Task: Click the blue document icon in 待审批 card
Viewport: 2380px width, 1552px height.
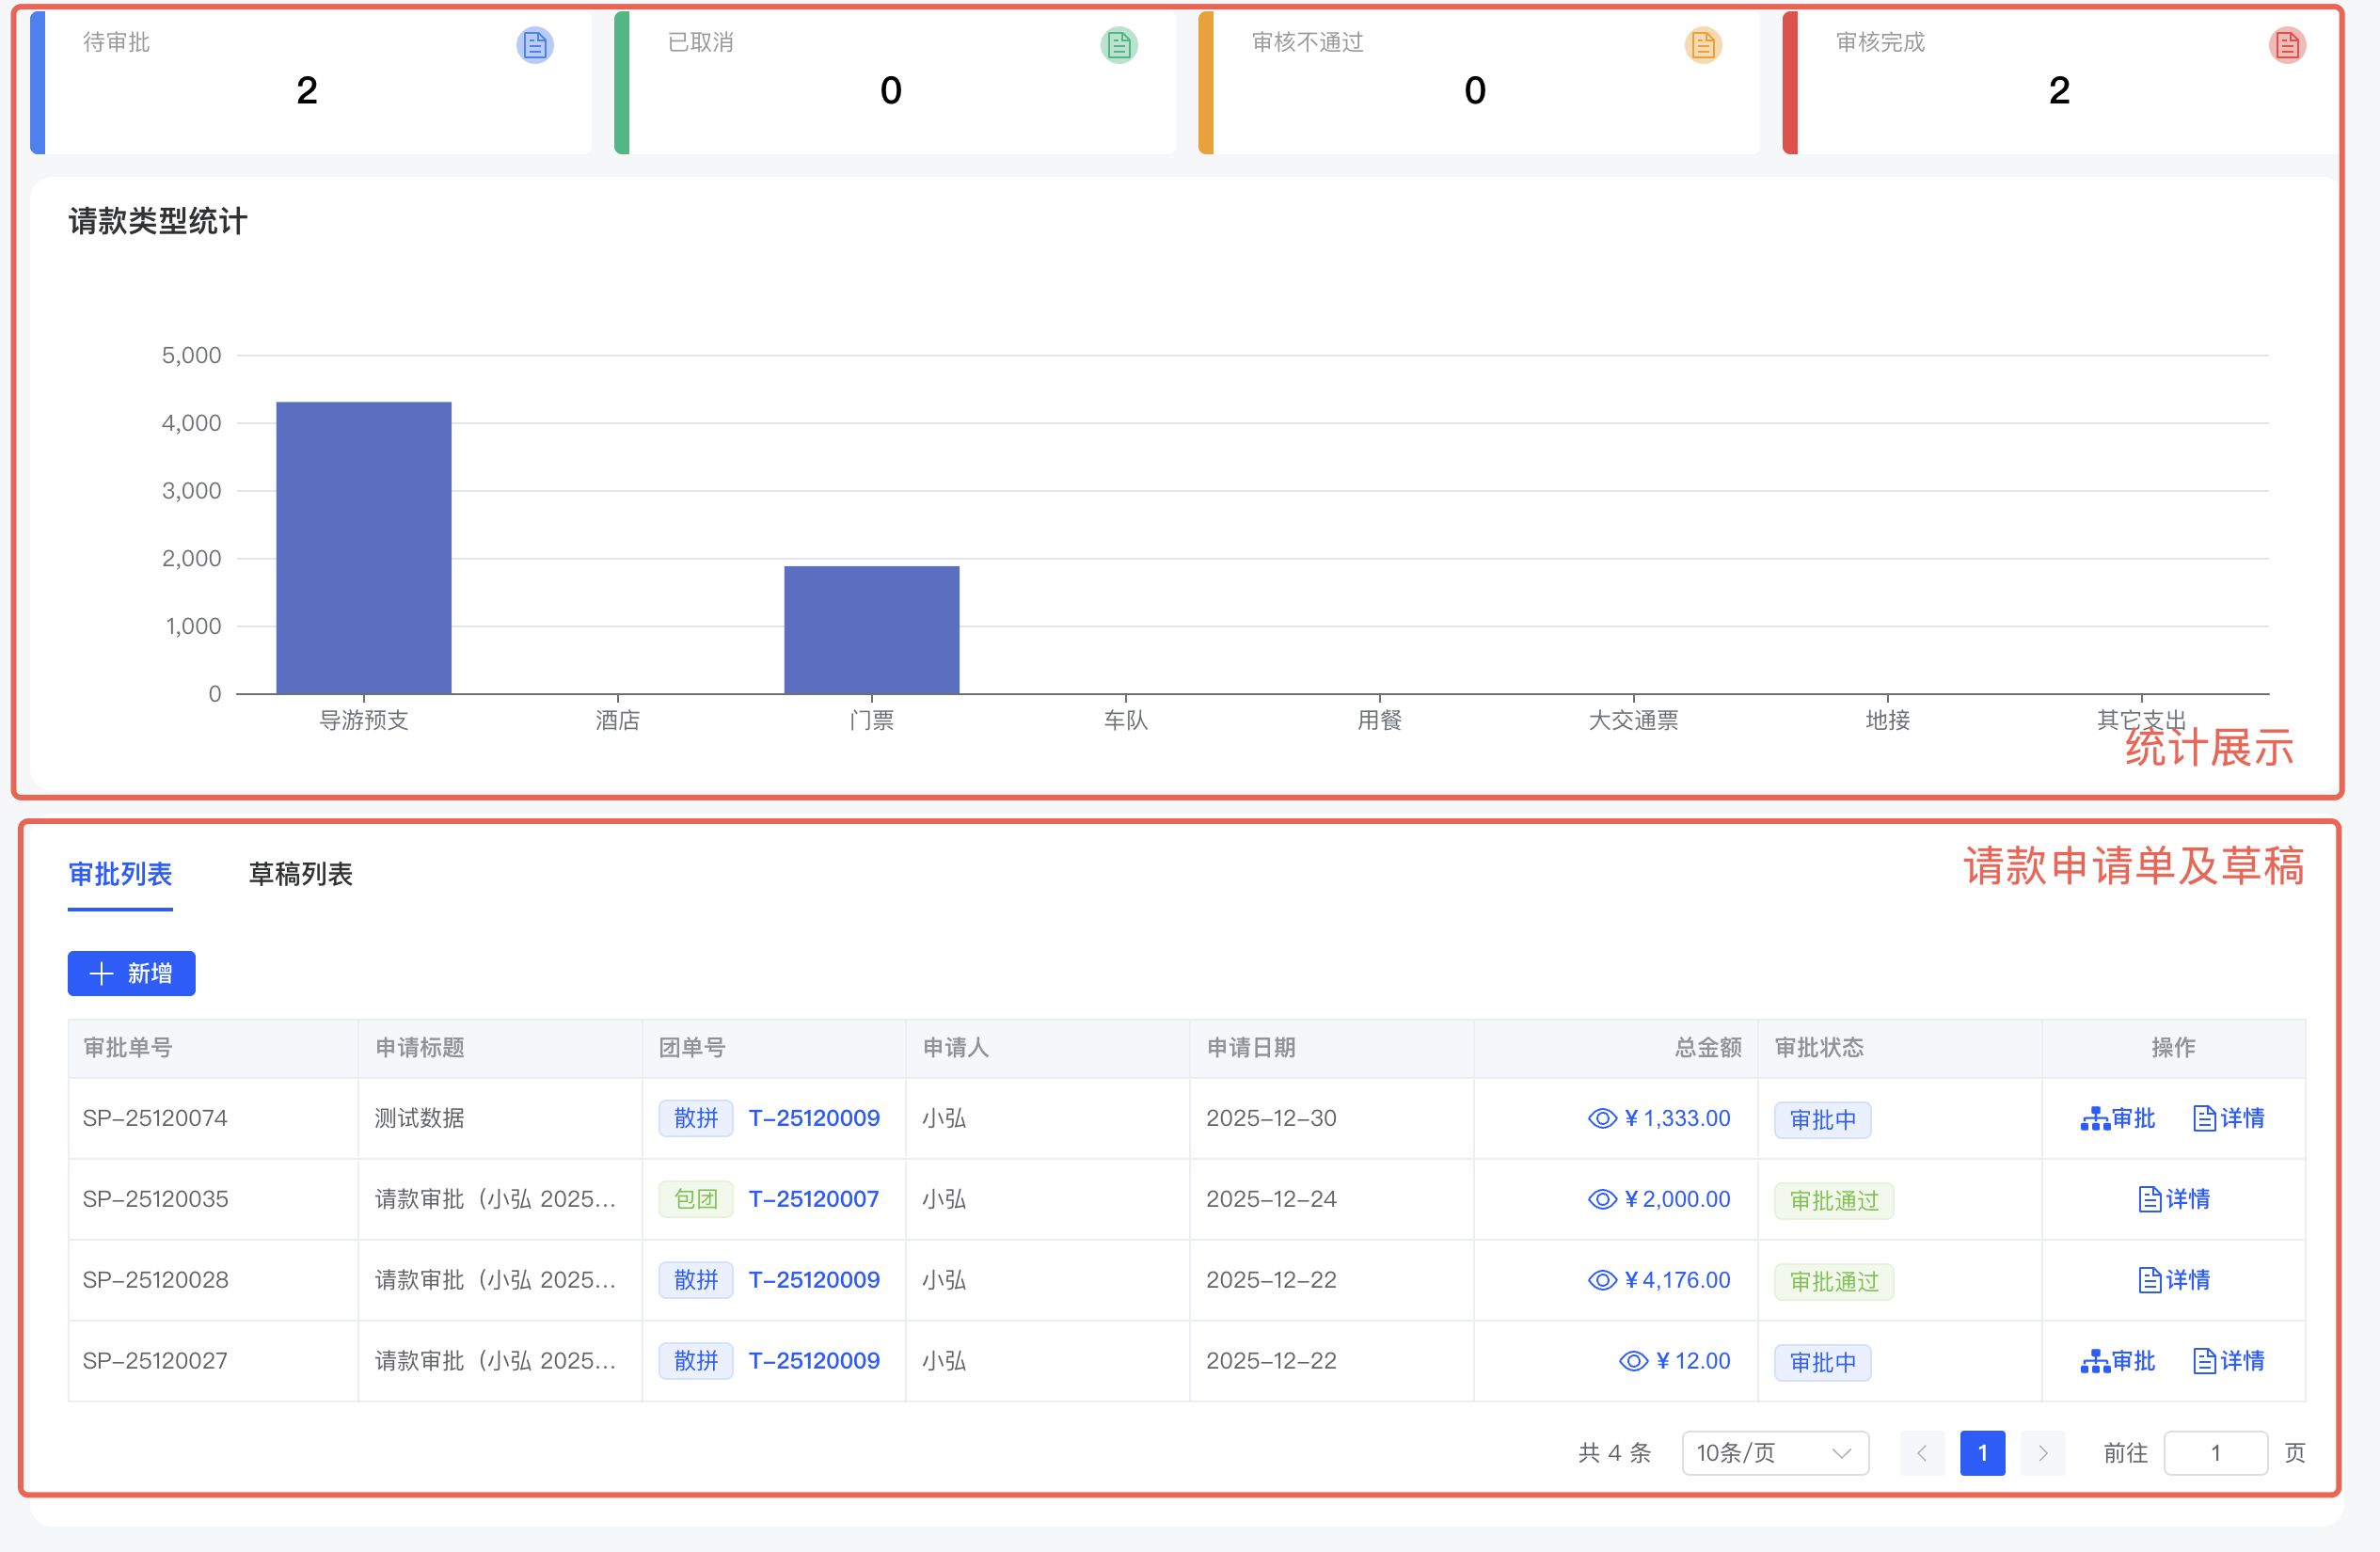Action: point(535,45)
